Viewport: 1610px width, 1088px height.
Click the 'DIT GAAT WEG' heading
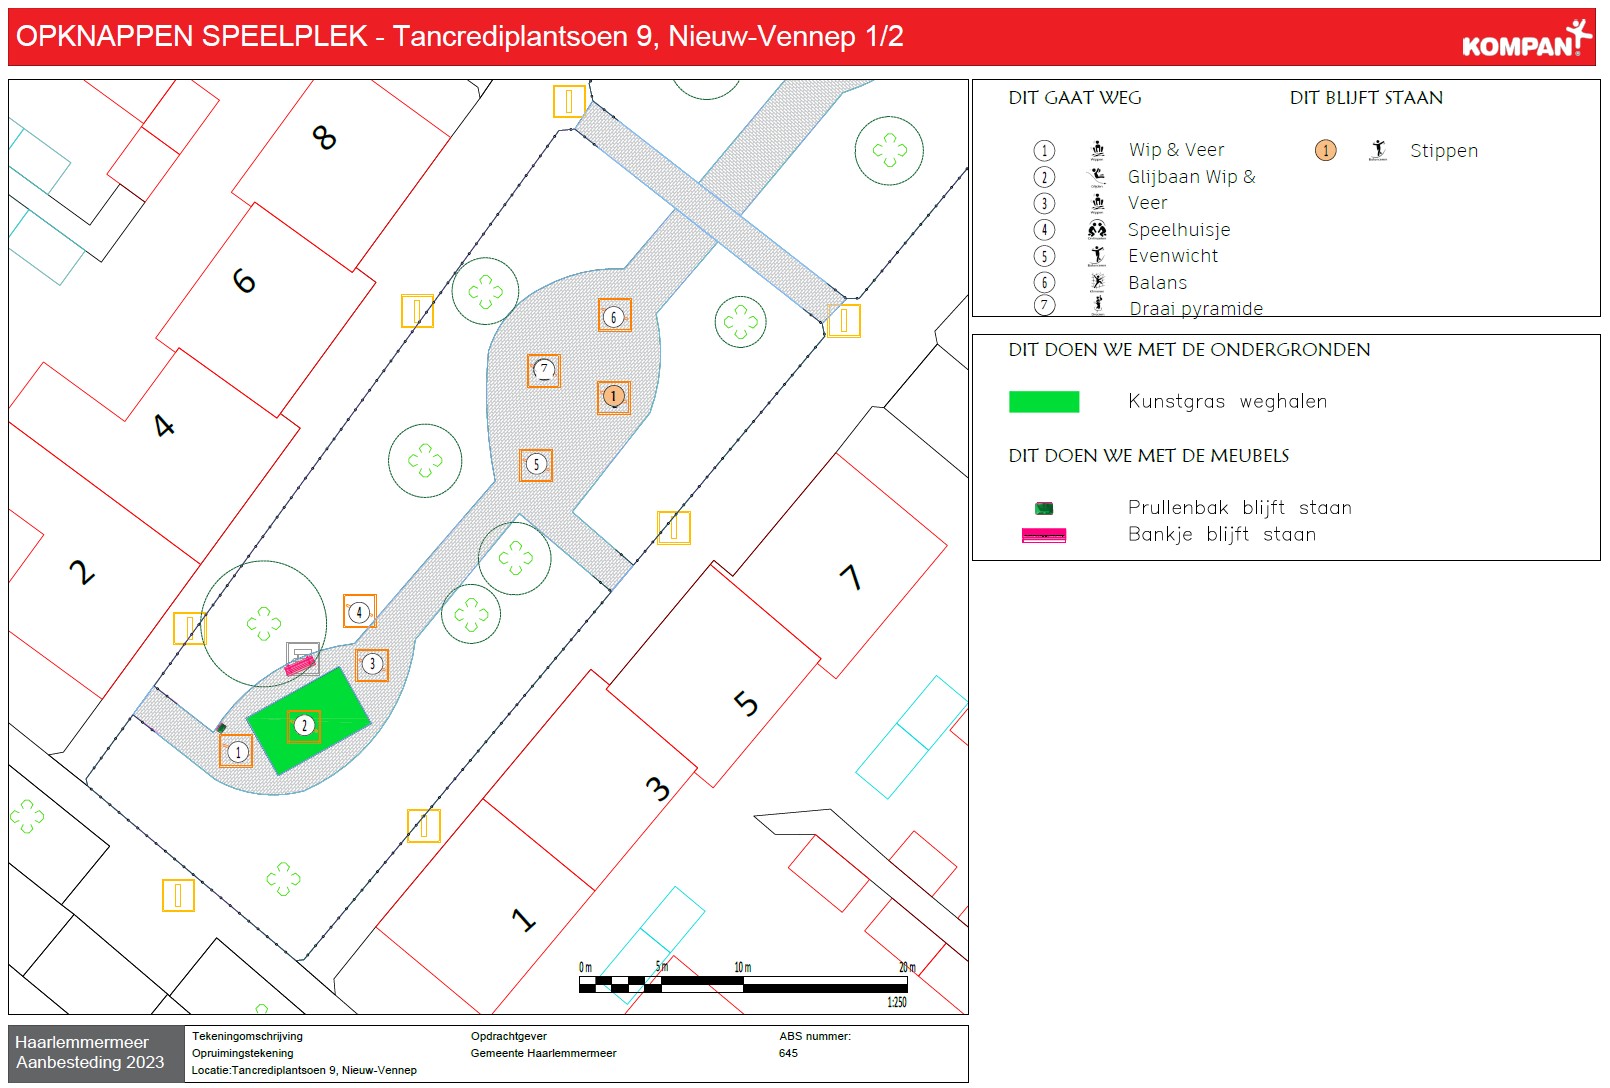tap(1074, 98)
